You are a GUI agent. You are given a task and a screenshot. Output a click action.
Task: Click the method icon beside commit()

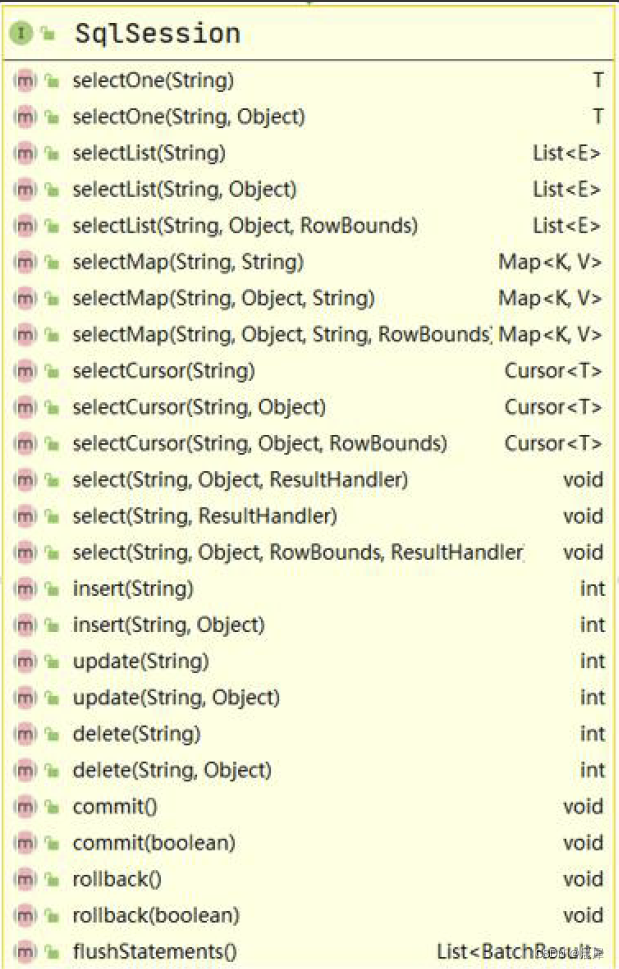24,806
